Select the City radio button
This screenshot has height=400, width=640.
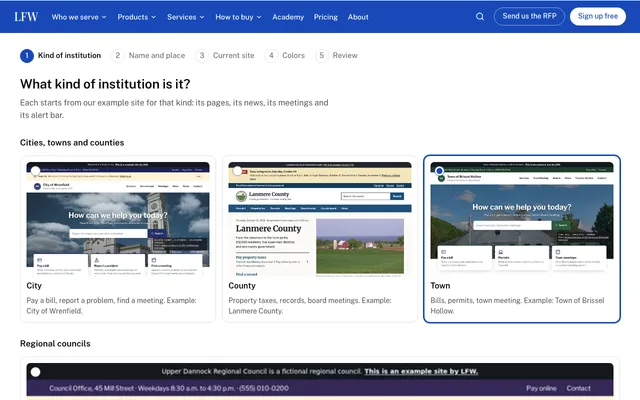pos(36,171)
